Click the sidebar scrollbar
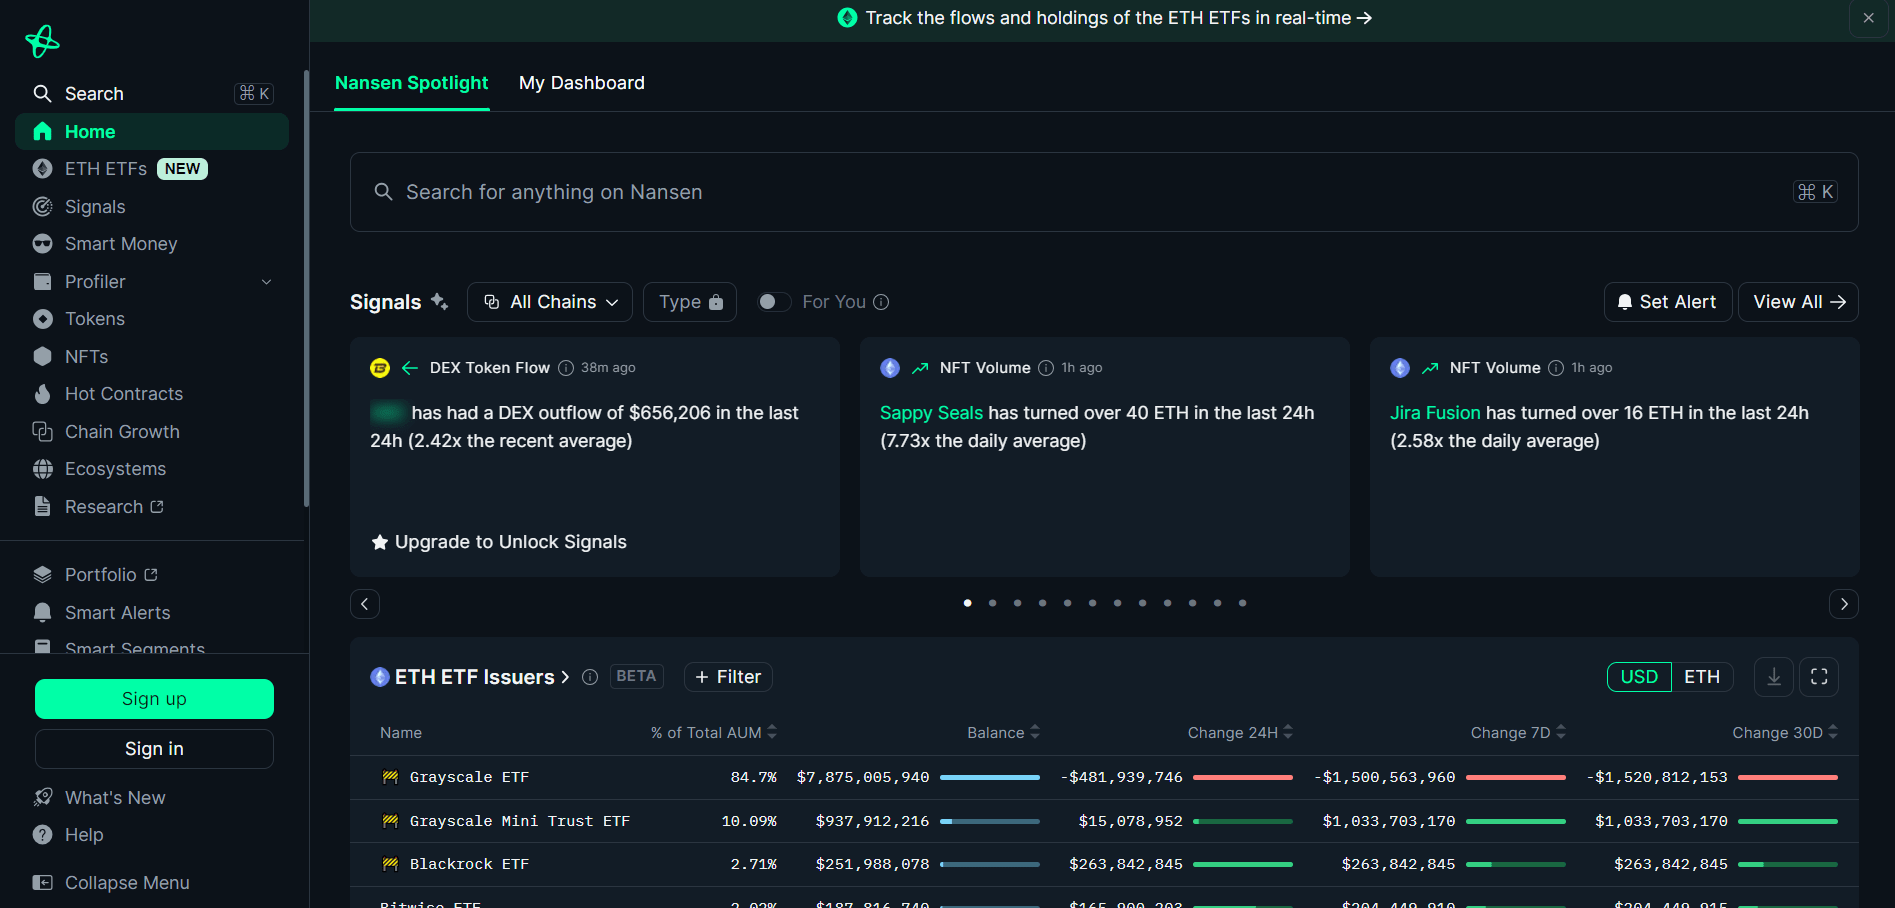This screenshot has height=908, width=1895. pyautogui.click(x=306, y=288)
